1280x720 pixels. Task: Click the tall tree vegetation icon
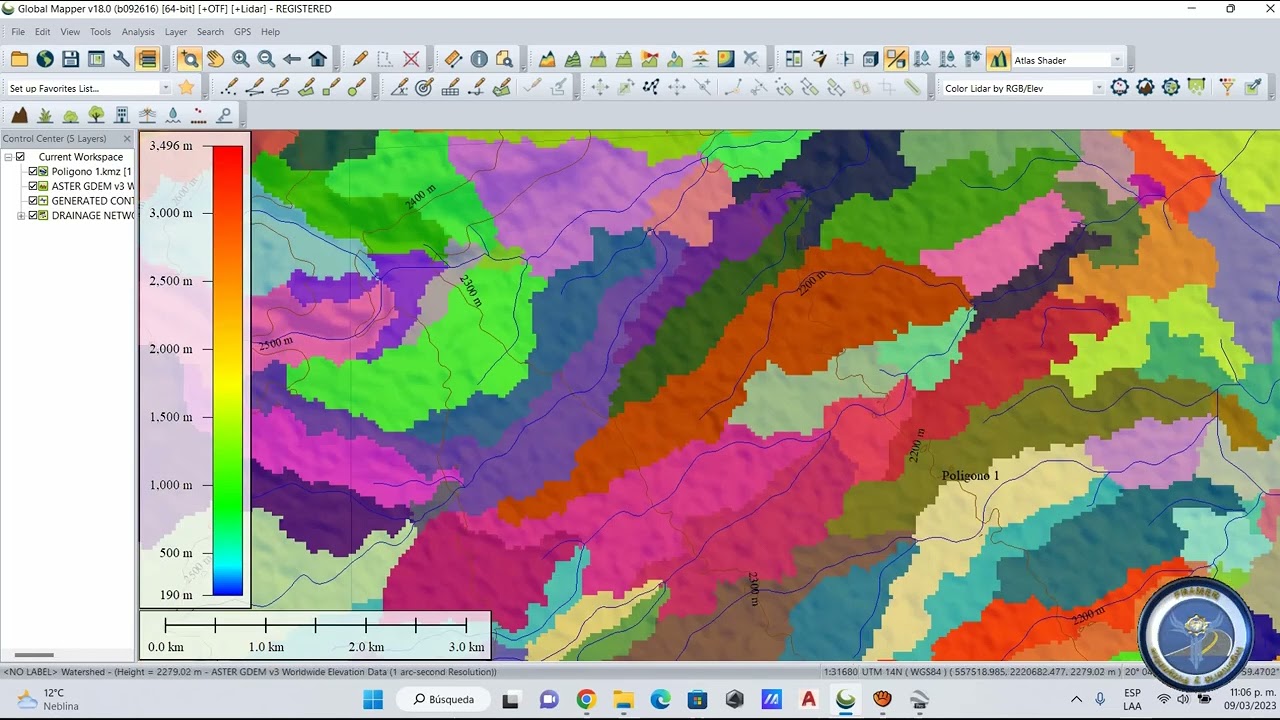point(96,116)
